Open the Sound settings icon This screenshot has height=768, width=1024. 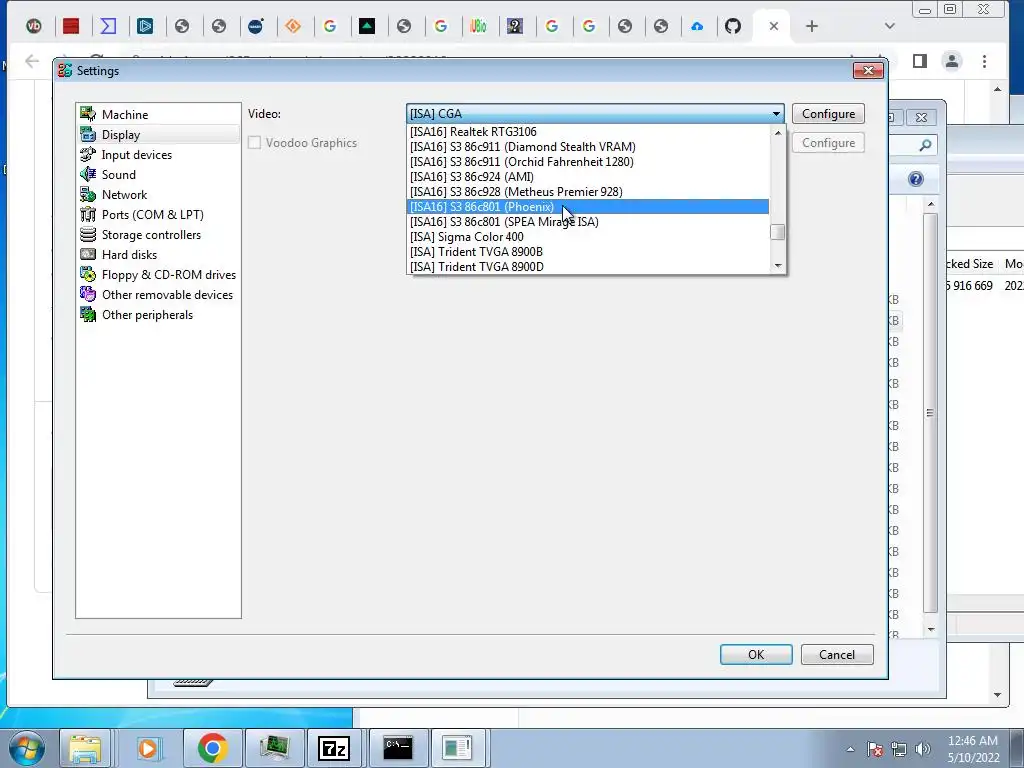[x=88, y=174]
